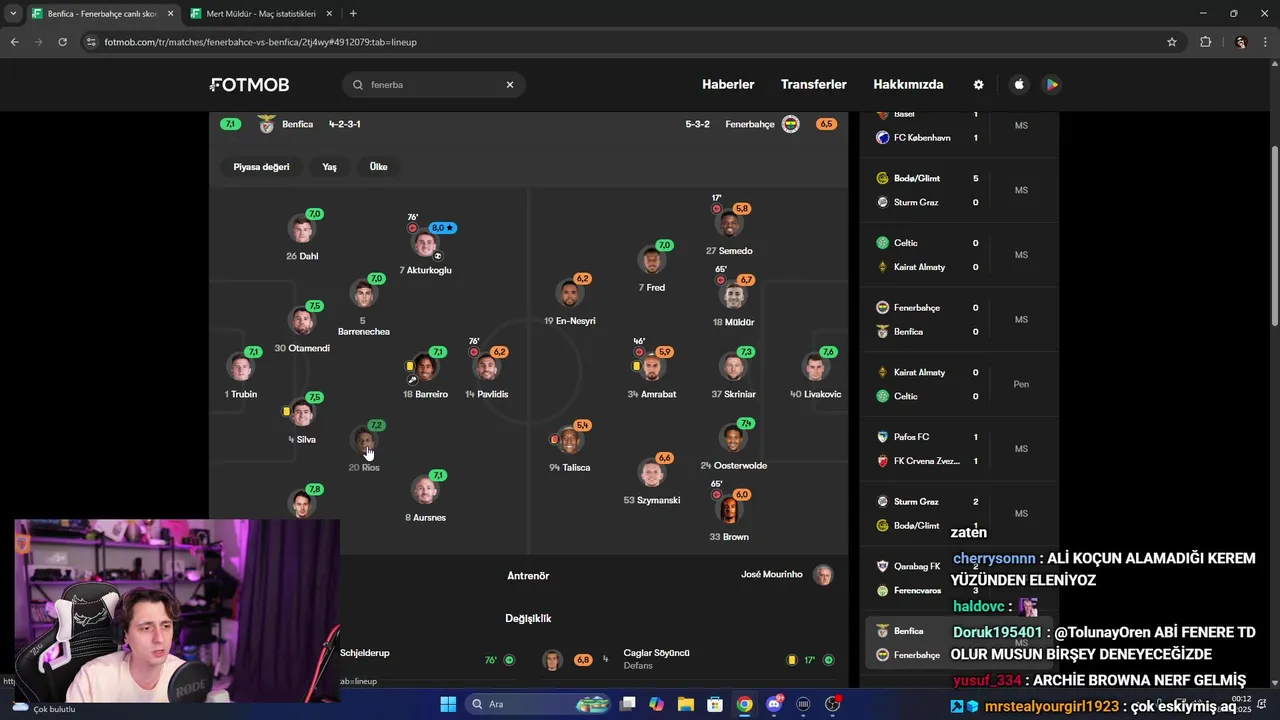Viewport: 1280px width, 720px height.
Task: Open the Haberler menu item
Action: click(x=728, y=85)
